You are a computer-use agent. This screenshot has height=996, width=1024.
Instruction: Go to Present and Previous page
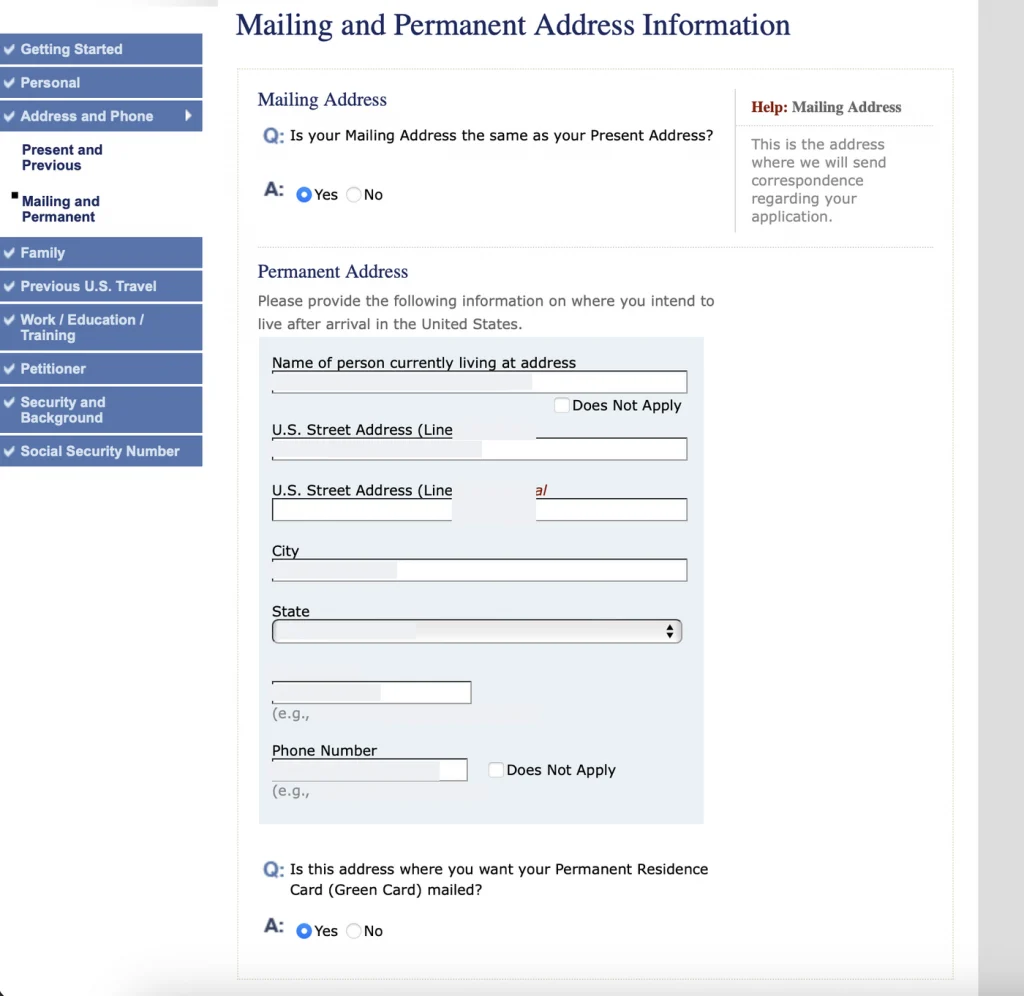tap(62, 157)
